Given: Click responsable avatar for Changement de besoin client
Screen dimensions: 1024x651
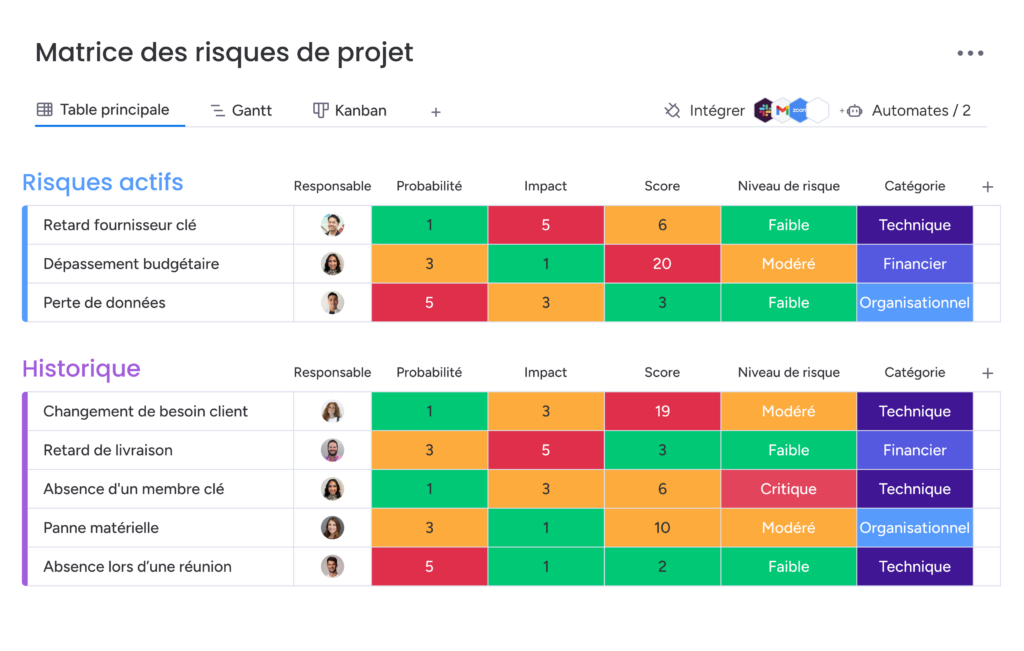Looking at the screenshot, I should (x=332, y=411).
